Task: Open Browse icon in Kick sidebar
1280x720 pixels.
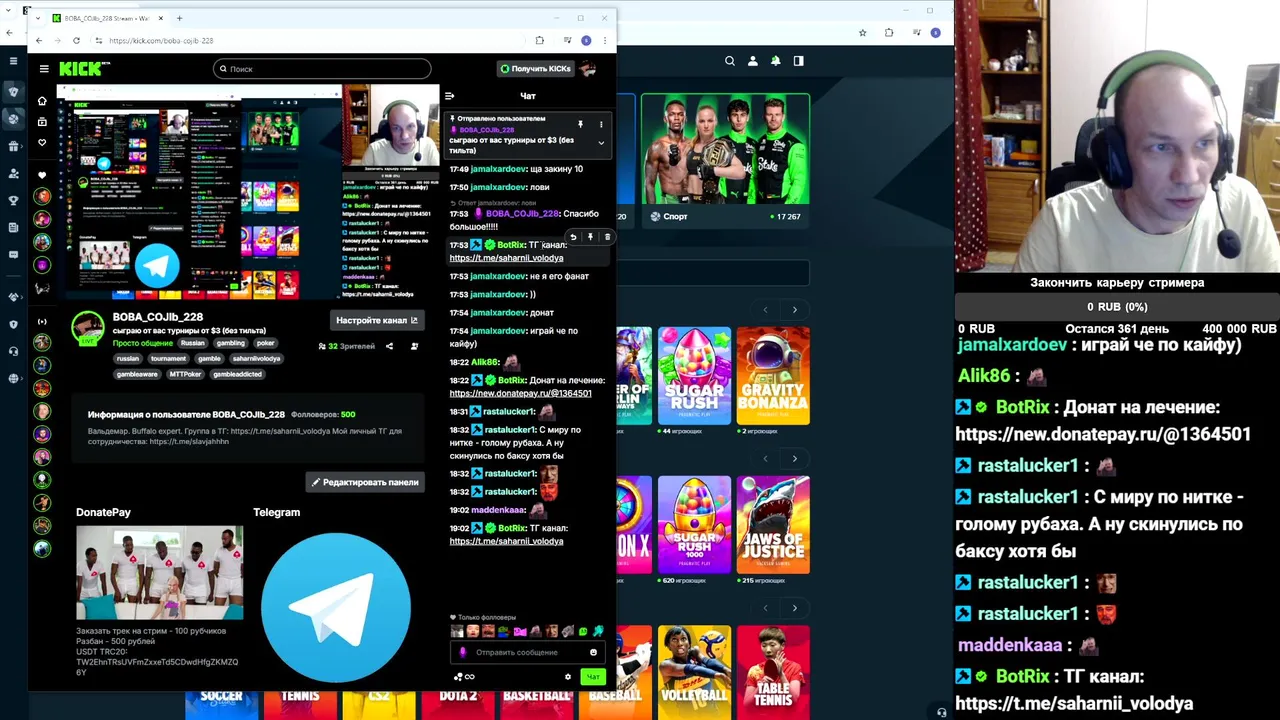Action: (42, 122)
